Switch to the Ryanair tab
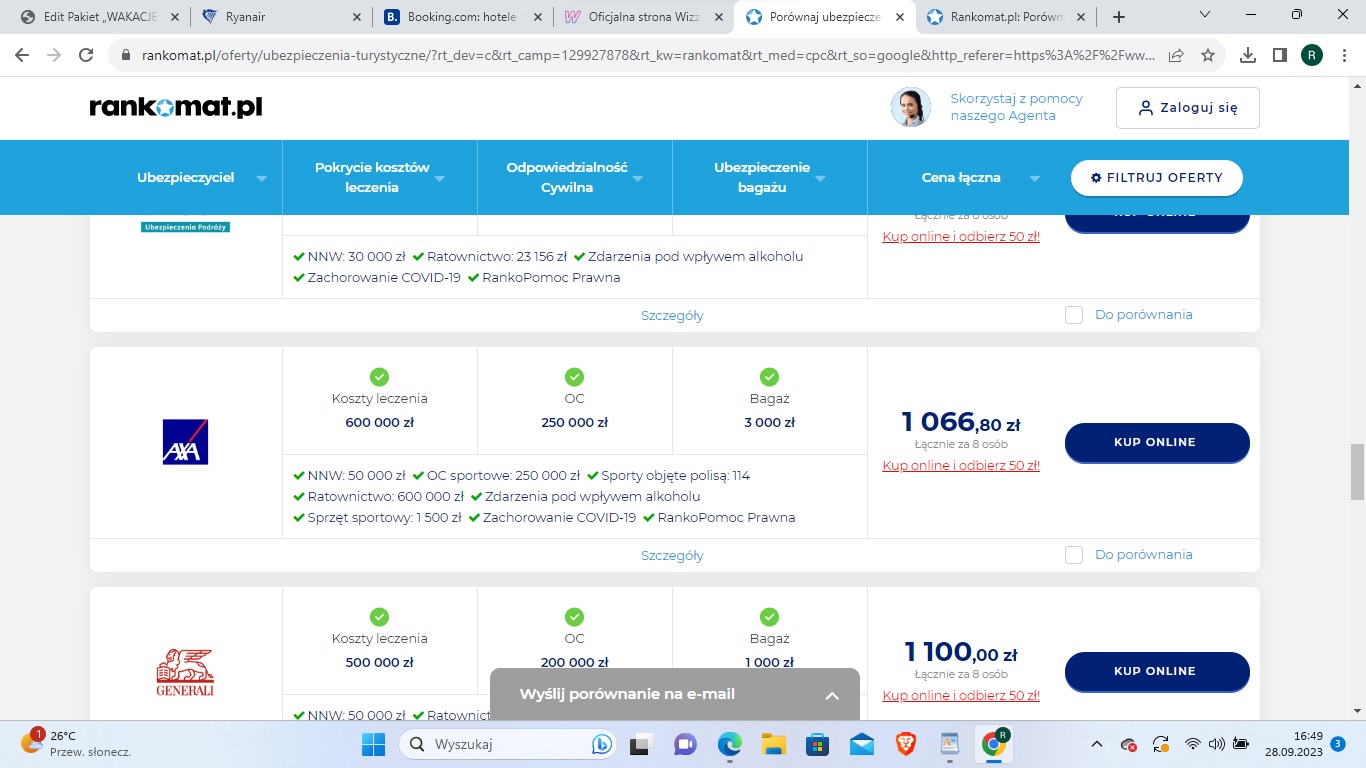The height and width of the screenshot is (768, 1366). point(280,17)
